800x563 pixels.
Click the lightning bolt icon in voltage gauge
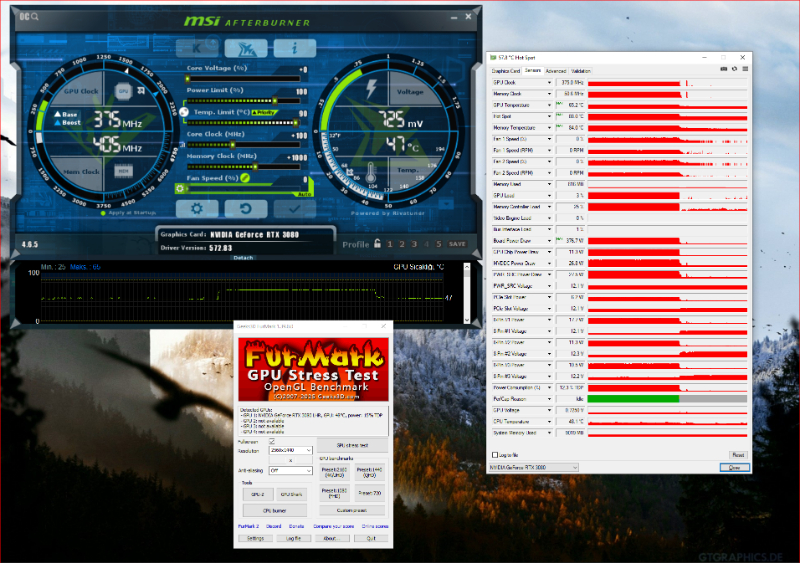click(x=371, y=89)
